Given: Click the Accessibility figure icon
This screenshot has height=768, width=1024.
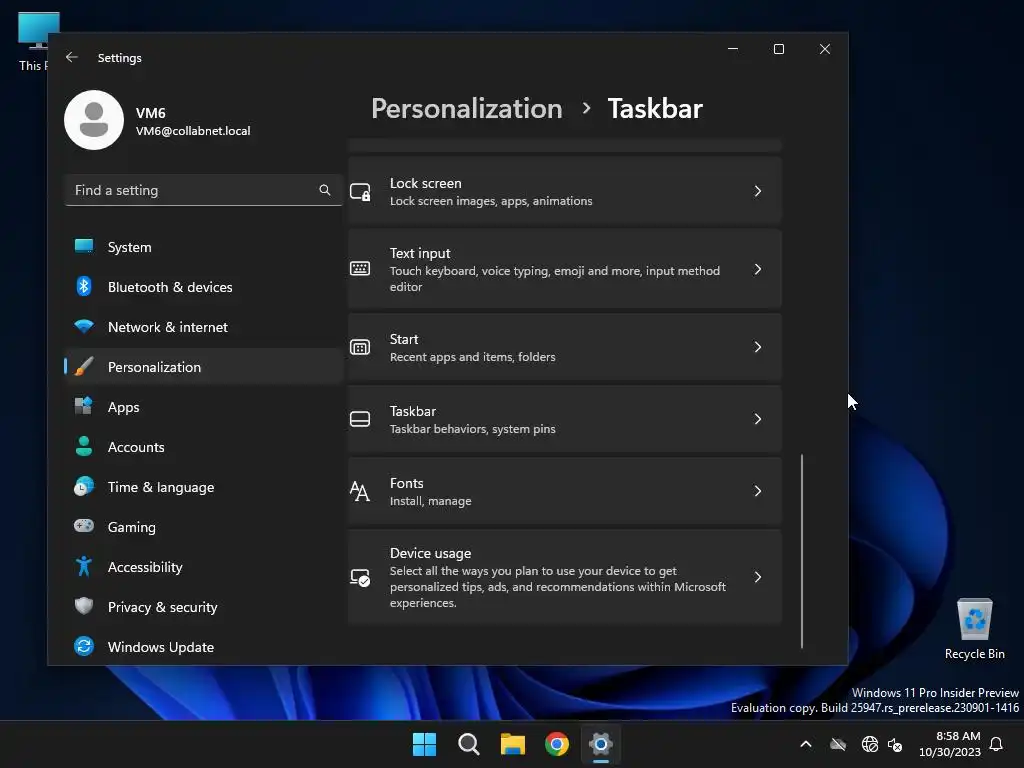Looking at the screenshot, I should point(84,566).
